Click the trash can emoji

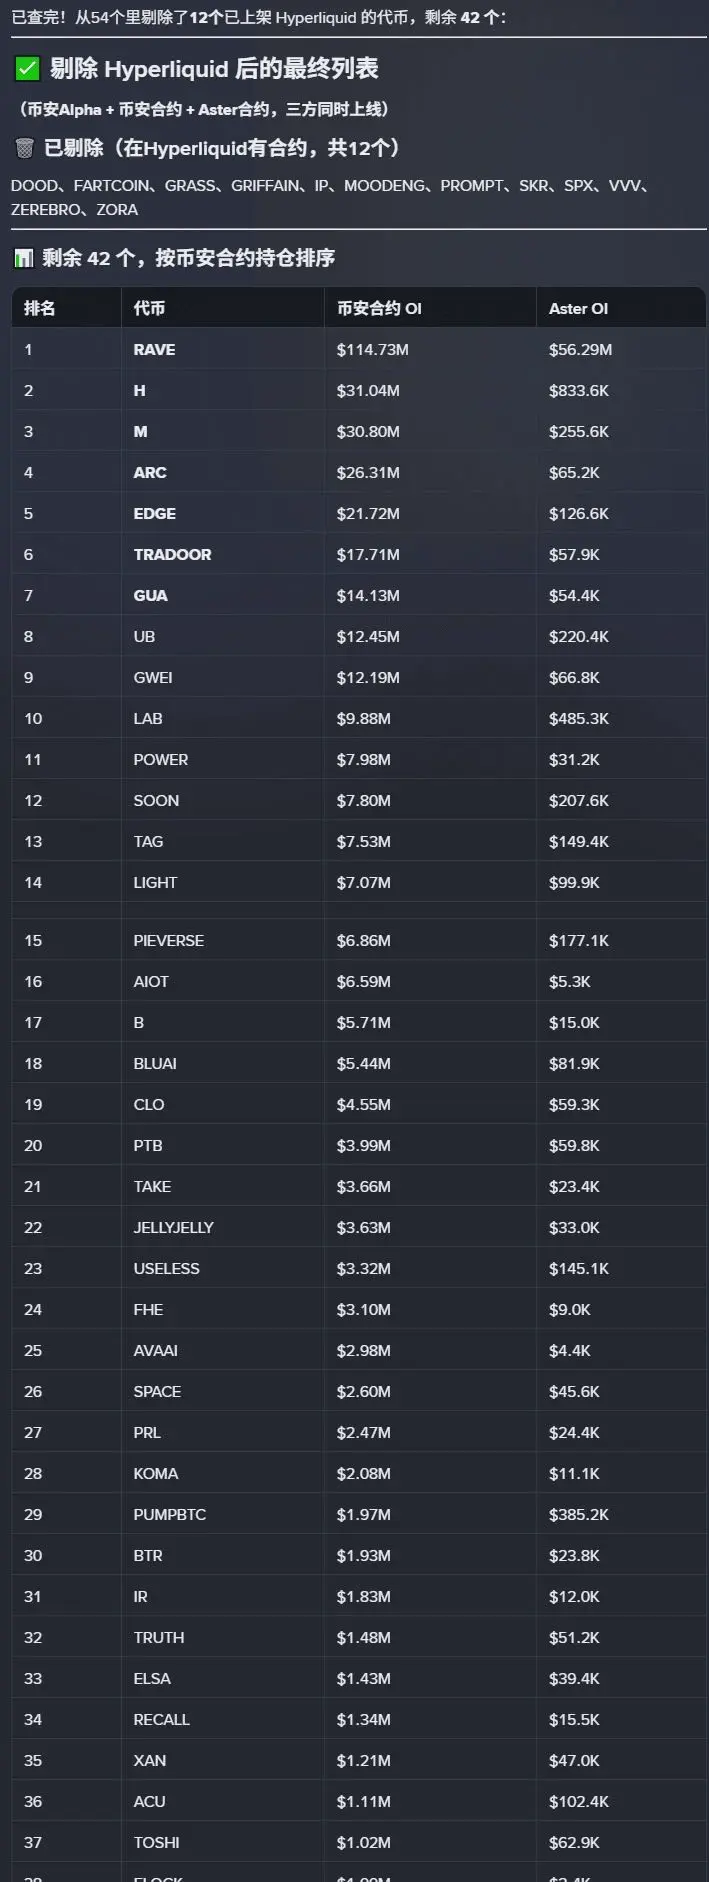[25, 149]
